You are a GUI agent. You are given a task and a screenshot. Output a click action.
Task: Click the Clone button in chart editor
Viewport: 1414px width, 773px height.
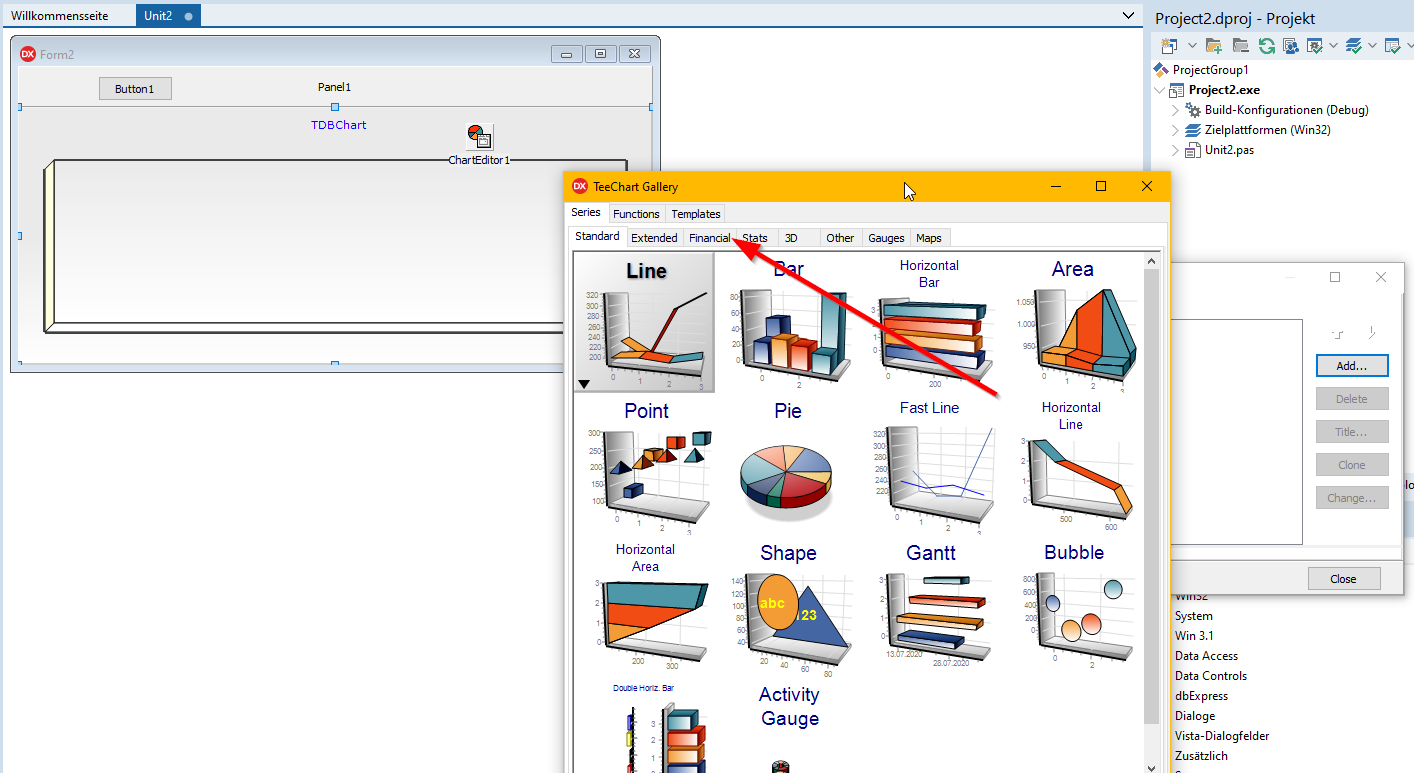[x=1352, y=465]
